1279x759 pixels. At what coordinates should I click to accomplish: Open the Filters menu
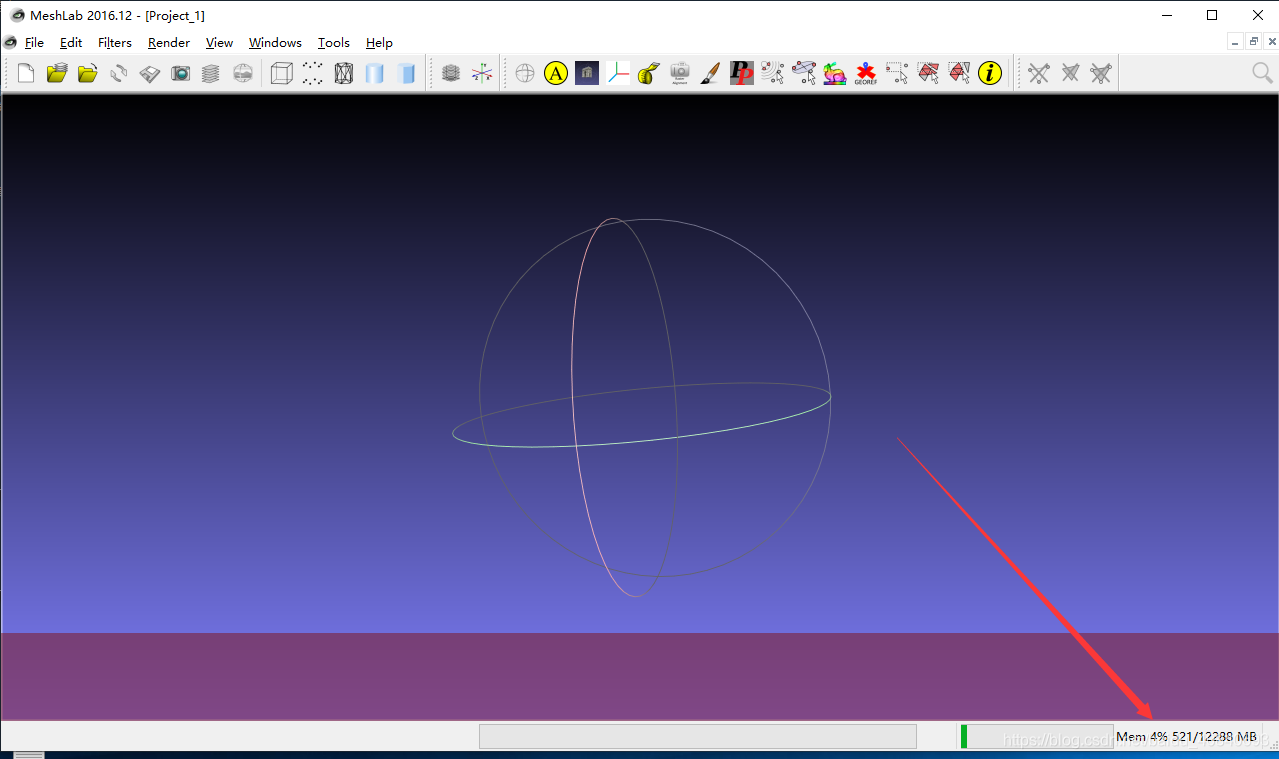(x=115, y=43)
